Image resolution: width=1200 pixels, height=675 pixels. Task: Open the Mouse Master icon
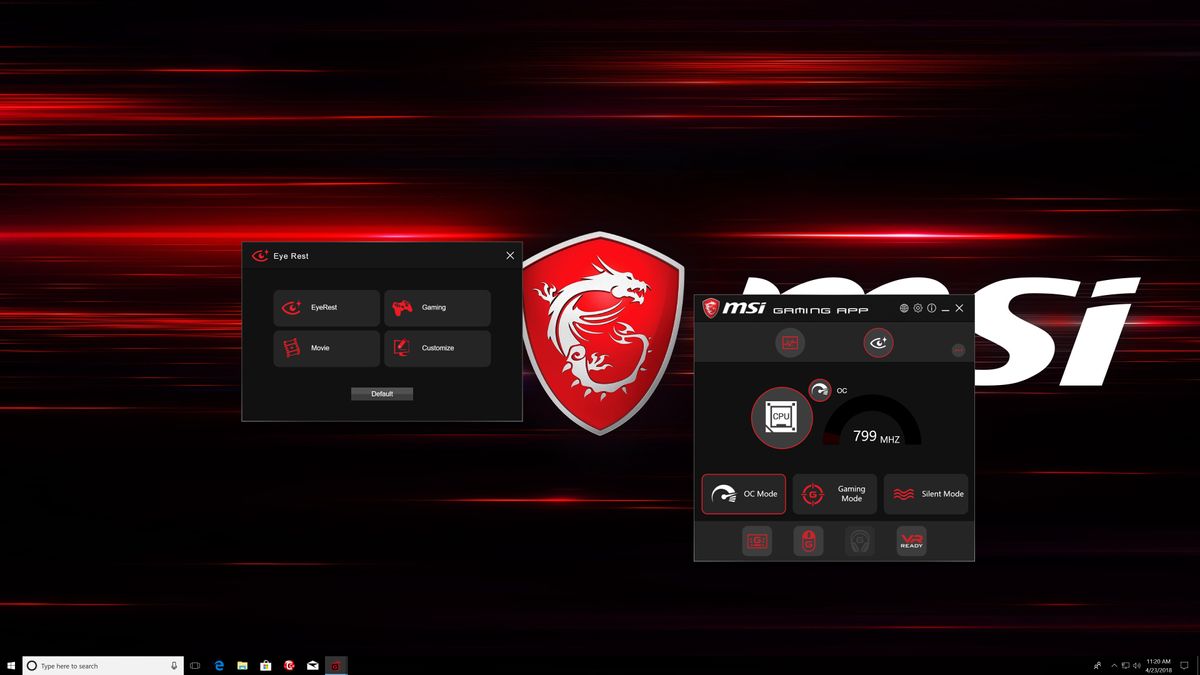click(x=808, y=541)
